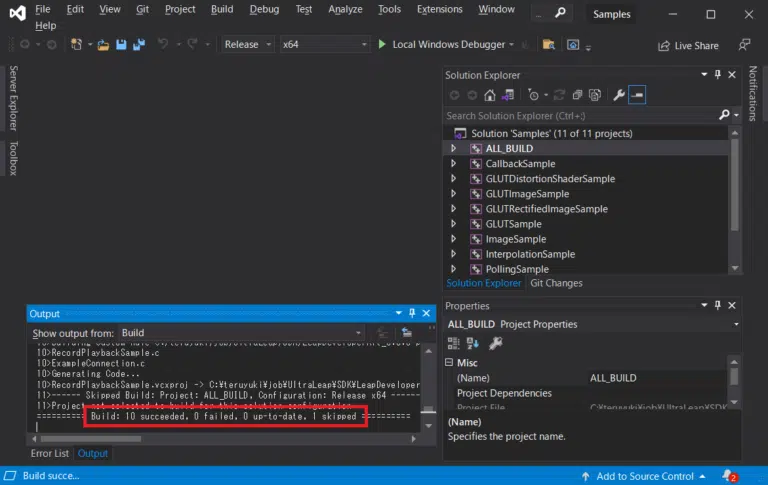Open the Release configuration dropdown

(247, 44)
